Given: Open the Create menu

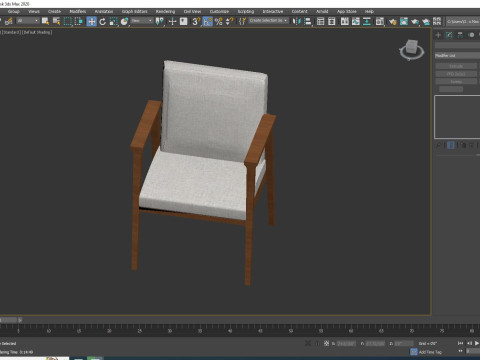Looking at the screenshot, I should click(54, 11).
